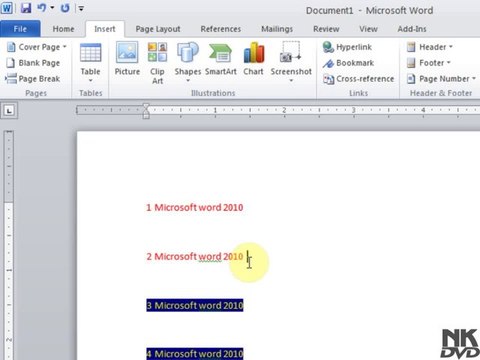
Task: Redo the last action
Action: [x=65, y=8]
